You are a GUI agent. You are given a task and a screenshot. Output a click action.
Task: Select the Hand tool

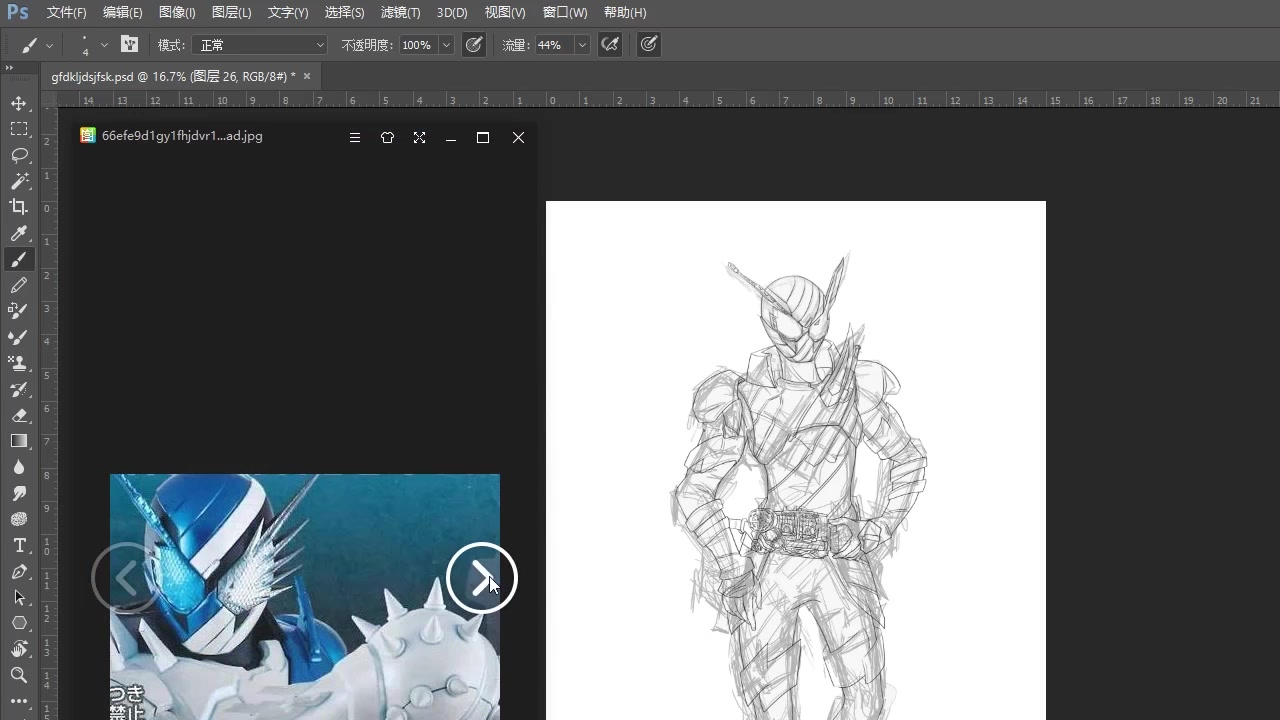[19, 649]
